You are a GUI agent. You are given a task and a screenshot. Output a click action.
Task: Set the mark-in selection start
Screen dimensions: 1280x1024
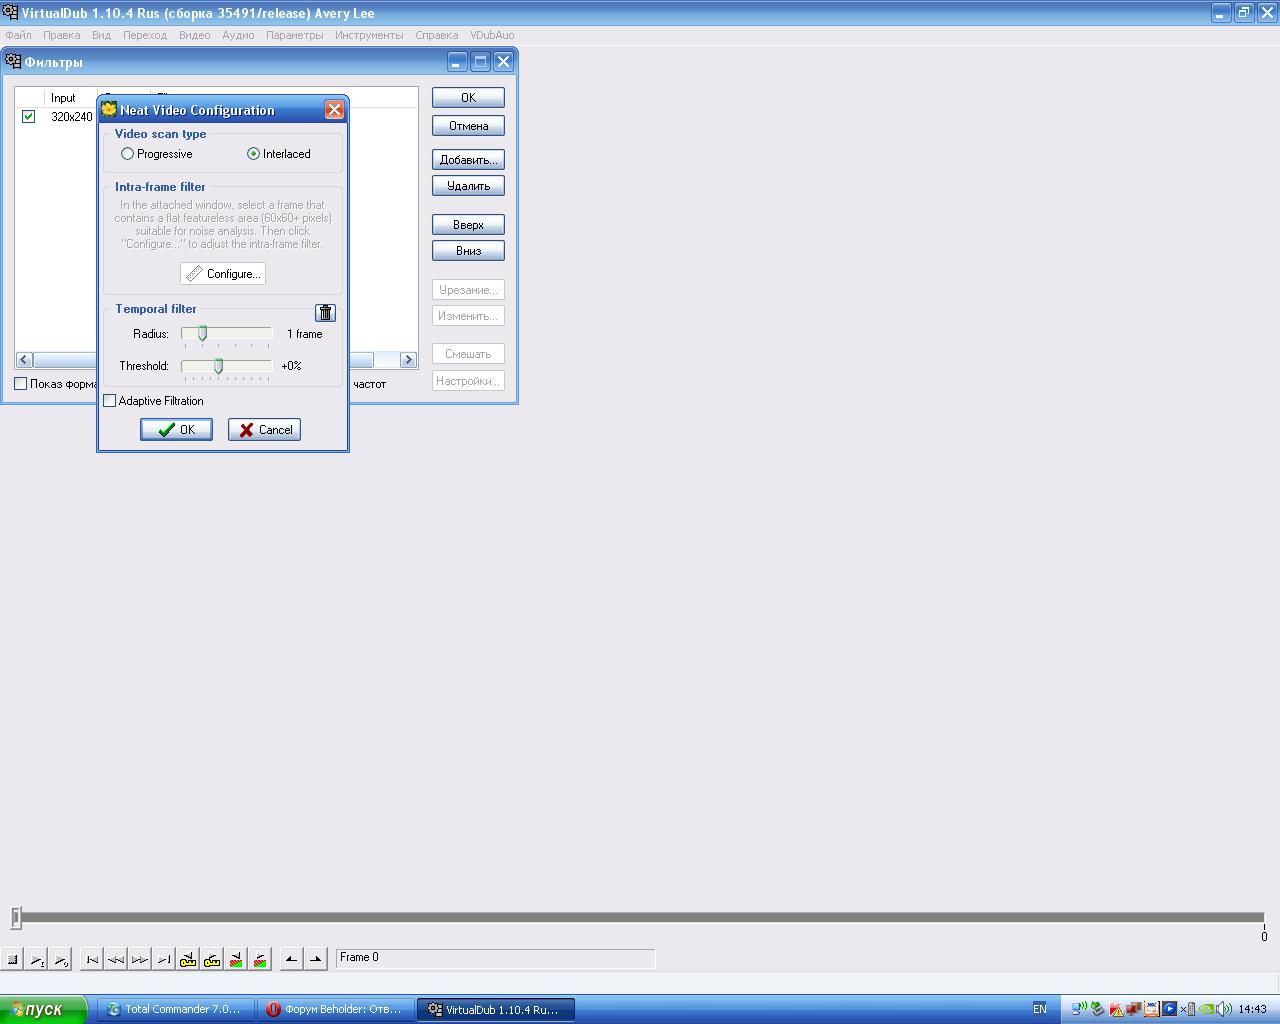click(291, 960)
